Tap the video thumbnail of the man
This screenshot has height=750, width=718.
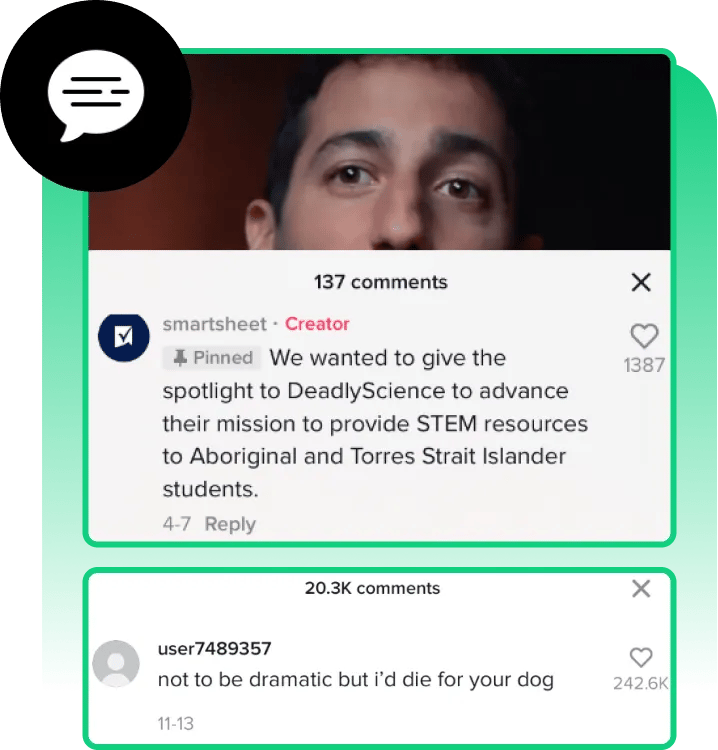[x=379, y=152]
